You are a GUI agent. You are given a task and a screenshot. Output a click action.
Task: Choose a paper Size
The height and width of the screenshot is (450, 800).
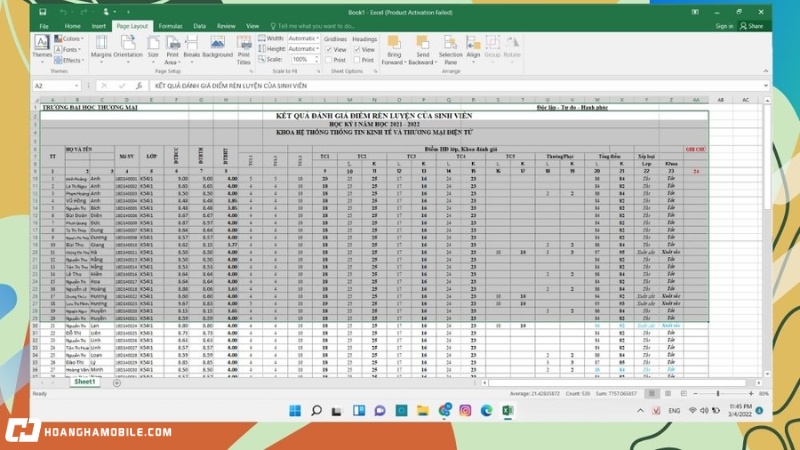pos(153,49)
